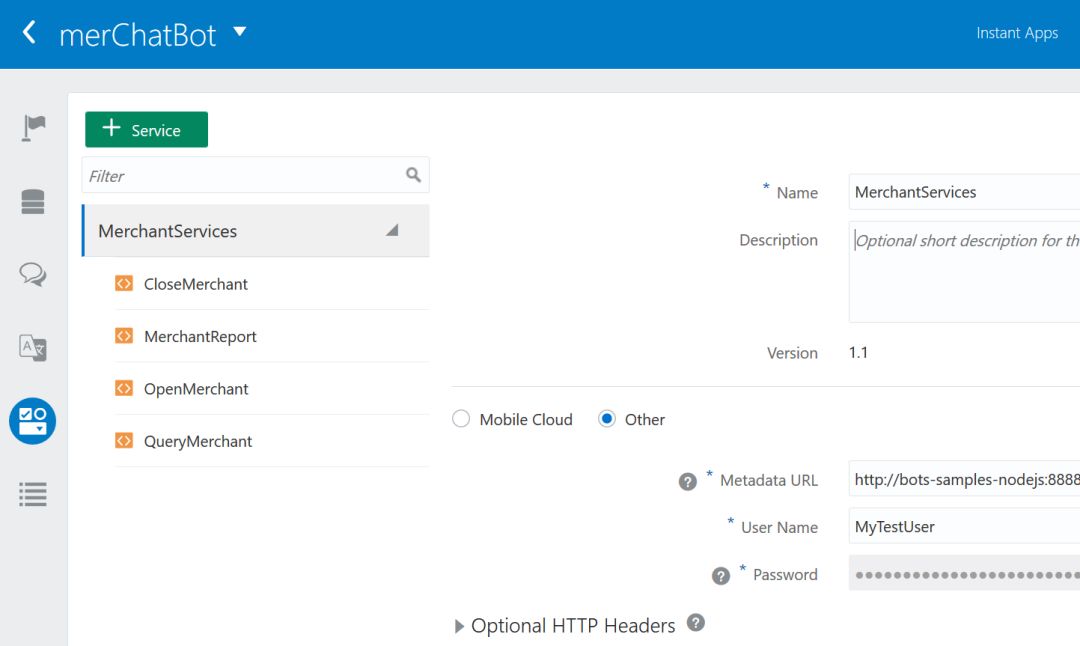Show help for Password field
Screen dimensions: 1080x646
[721, 576]
